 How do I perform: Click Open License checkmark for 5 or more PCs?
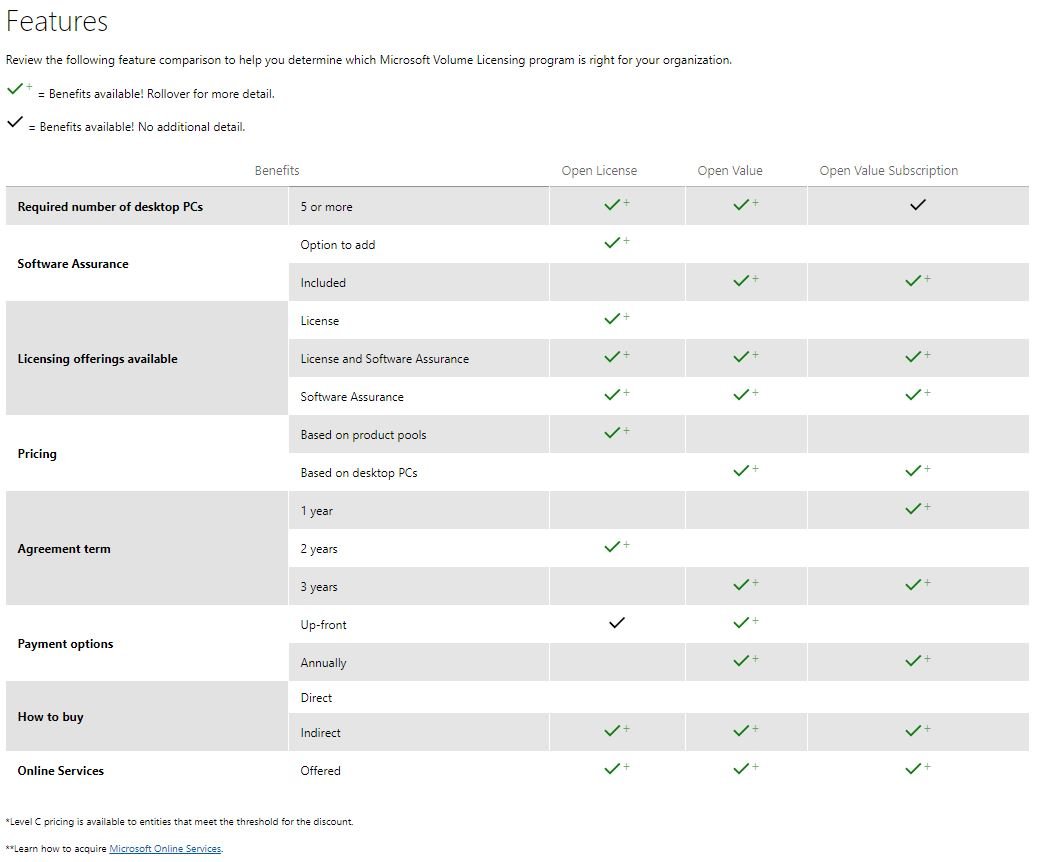click(615, 205)
